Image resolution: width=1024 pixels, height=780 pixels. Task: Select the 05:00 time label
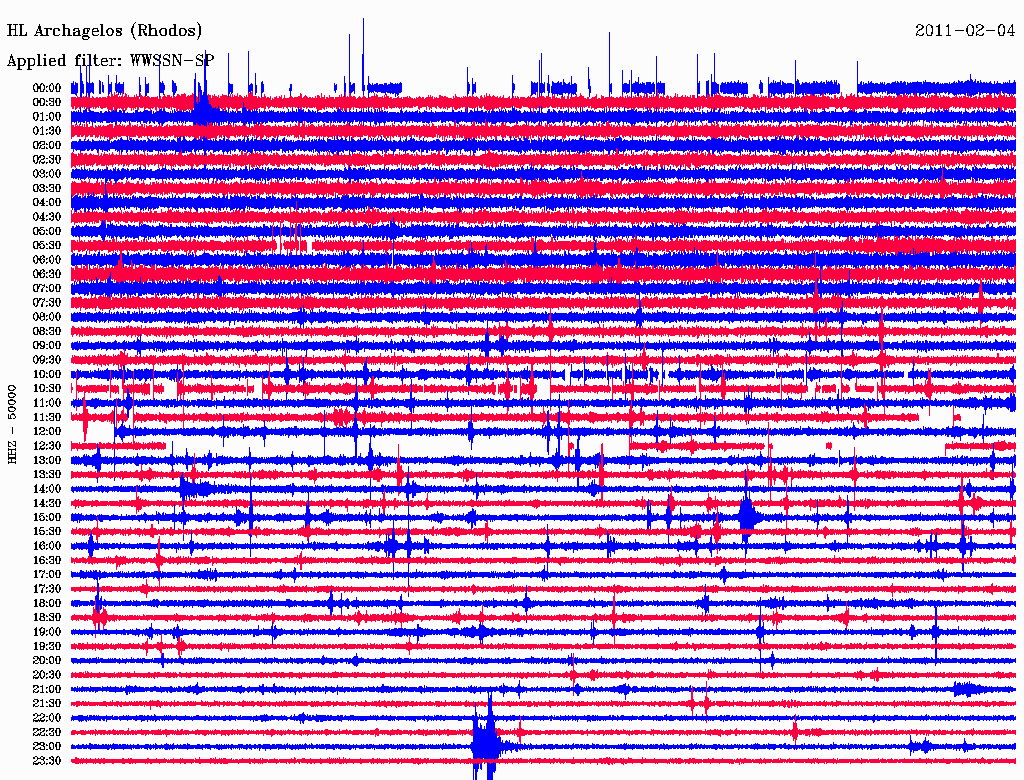(47, 231)
